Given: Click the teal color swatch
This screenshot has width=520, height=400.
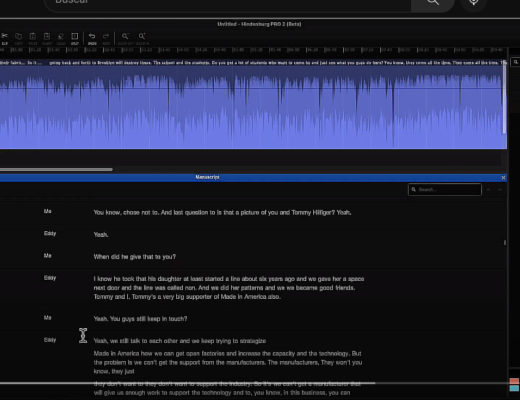Looking at the screenshot, I should pyautogui.click(x=514, y=388).
